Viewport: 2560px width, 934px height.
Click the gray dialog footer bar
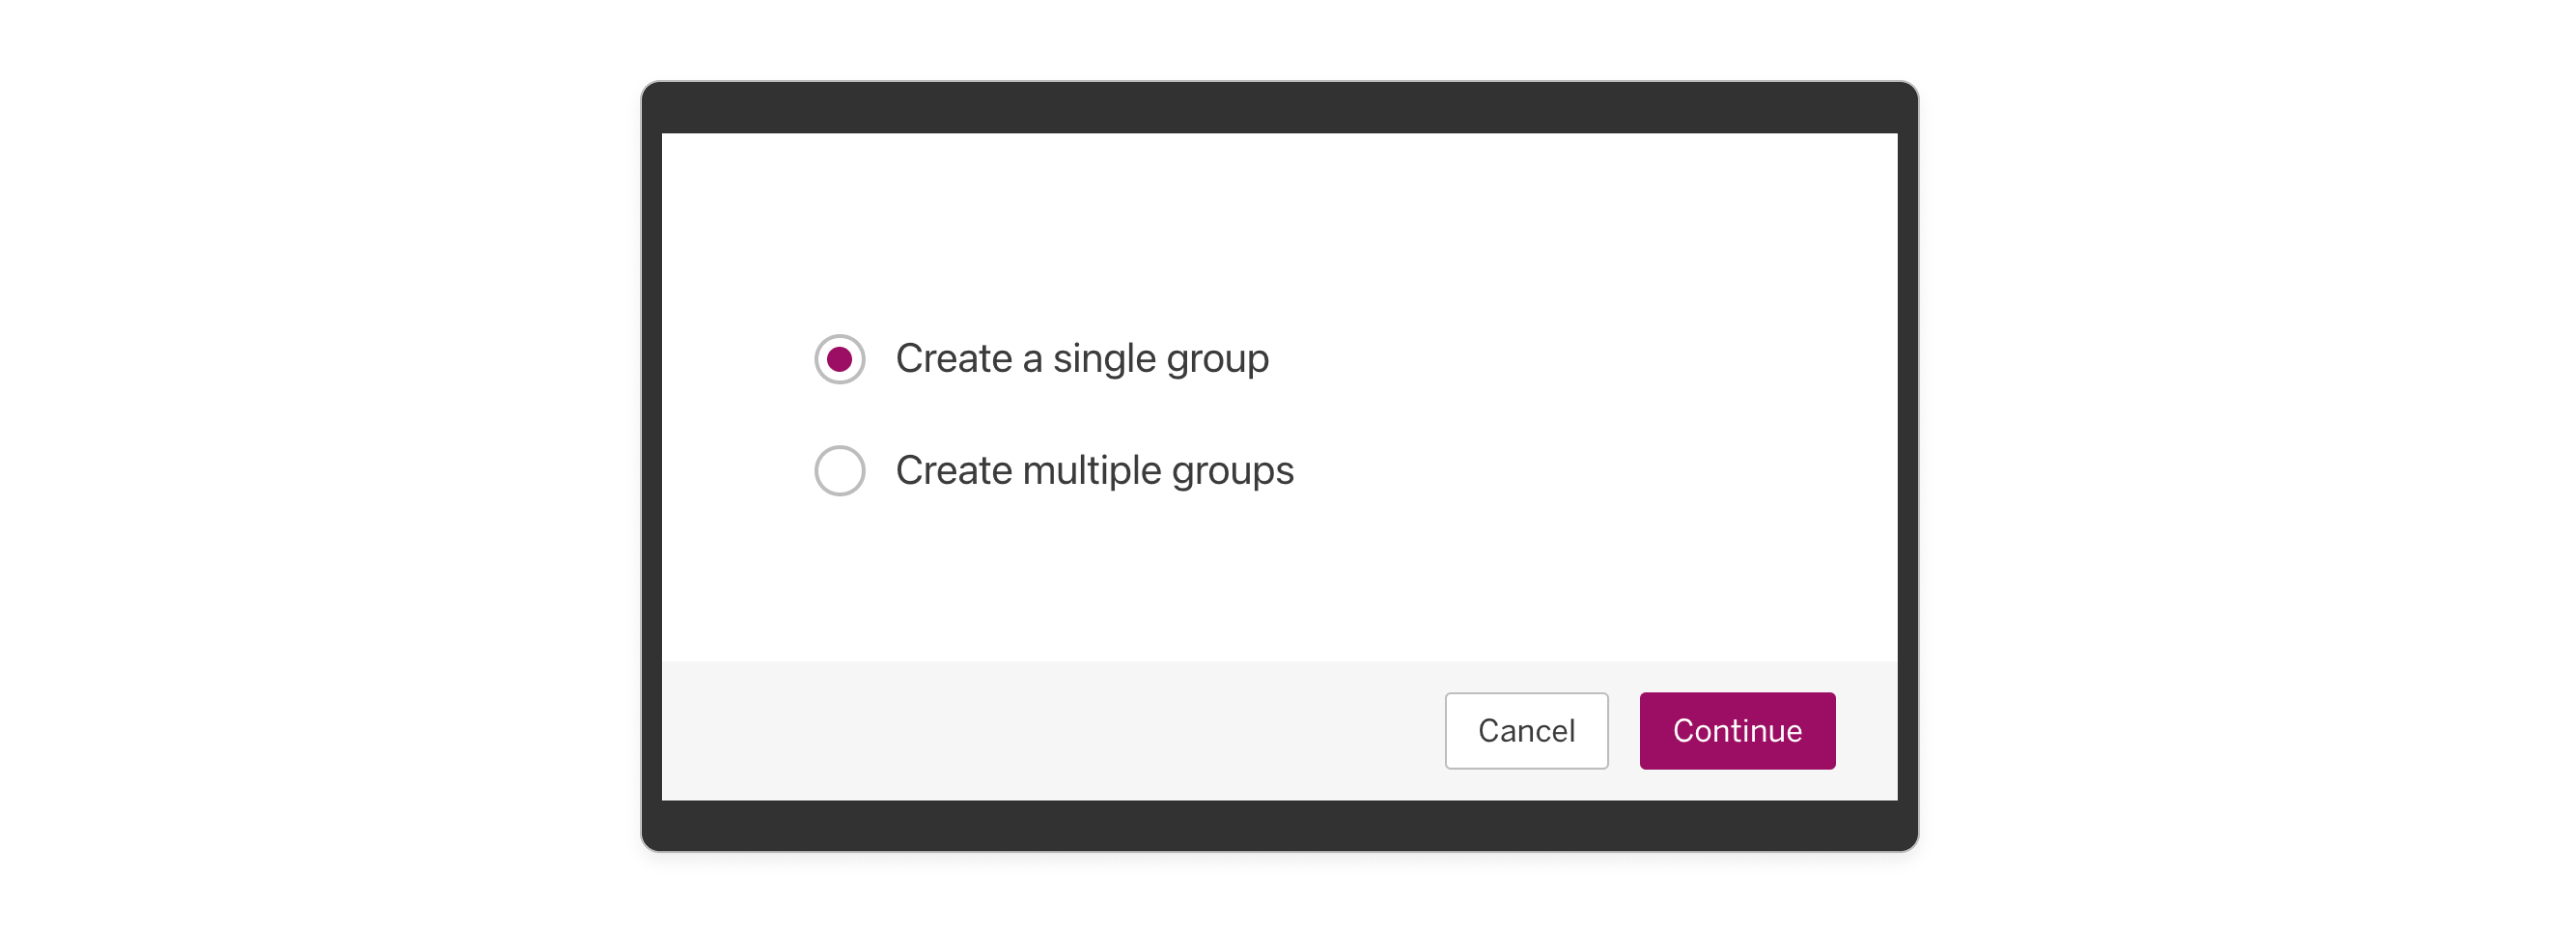[1000, 730]
